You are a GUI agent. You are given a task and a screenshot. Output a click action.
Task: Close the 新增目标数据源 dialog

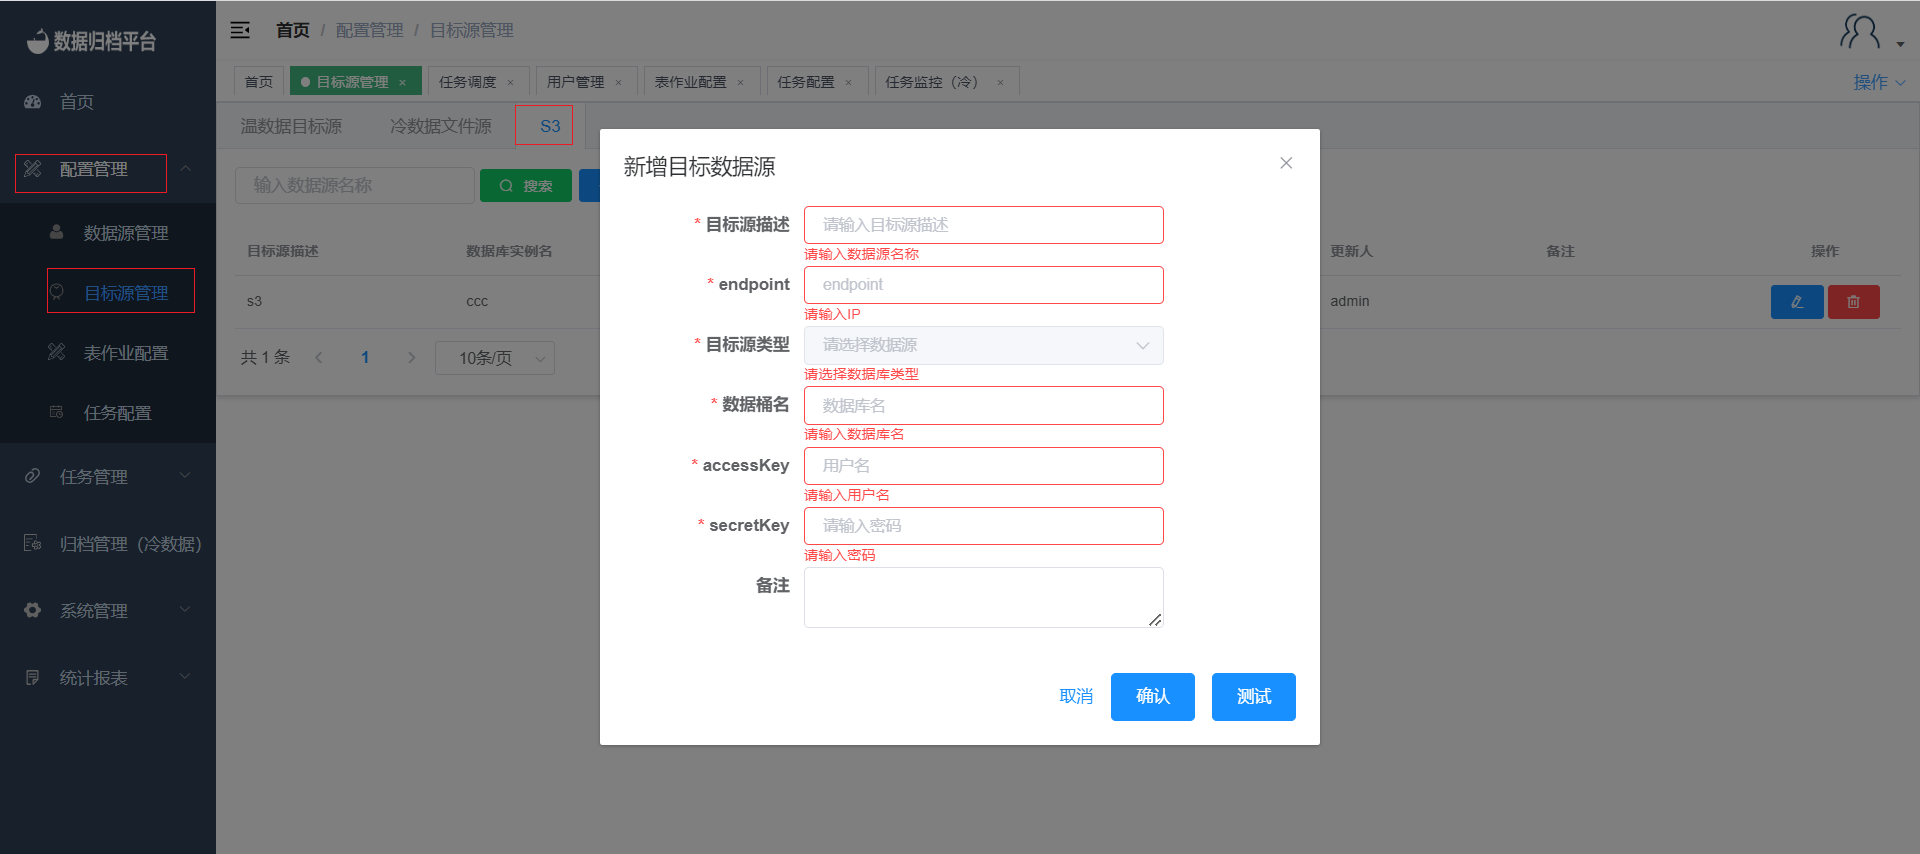(x=1286, y=163)
